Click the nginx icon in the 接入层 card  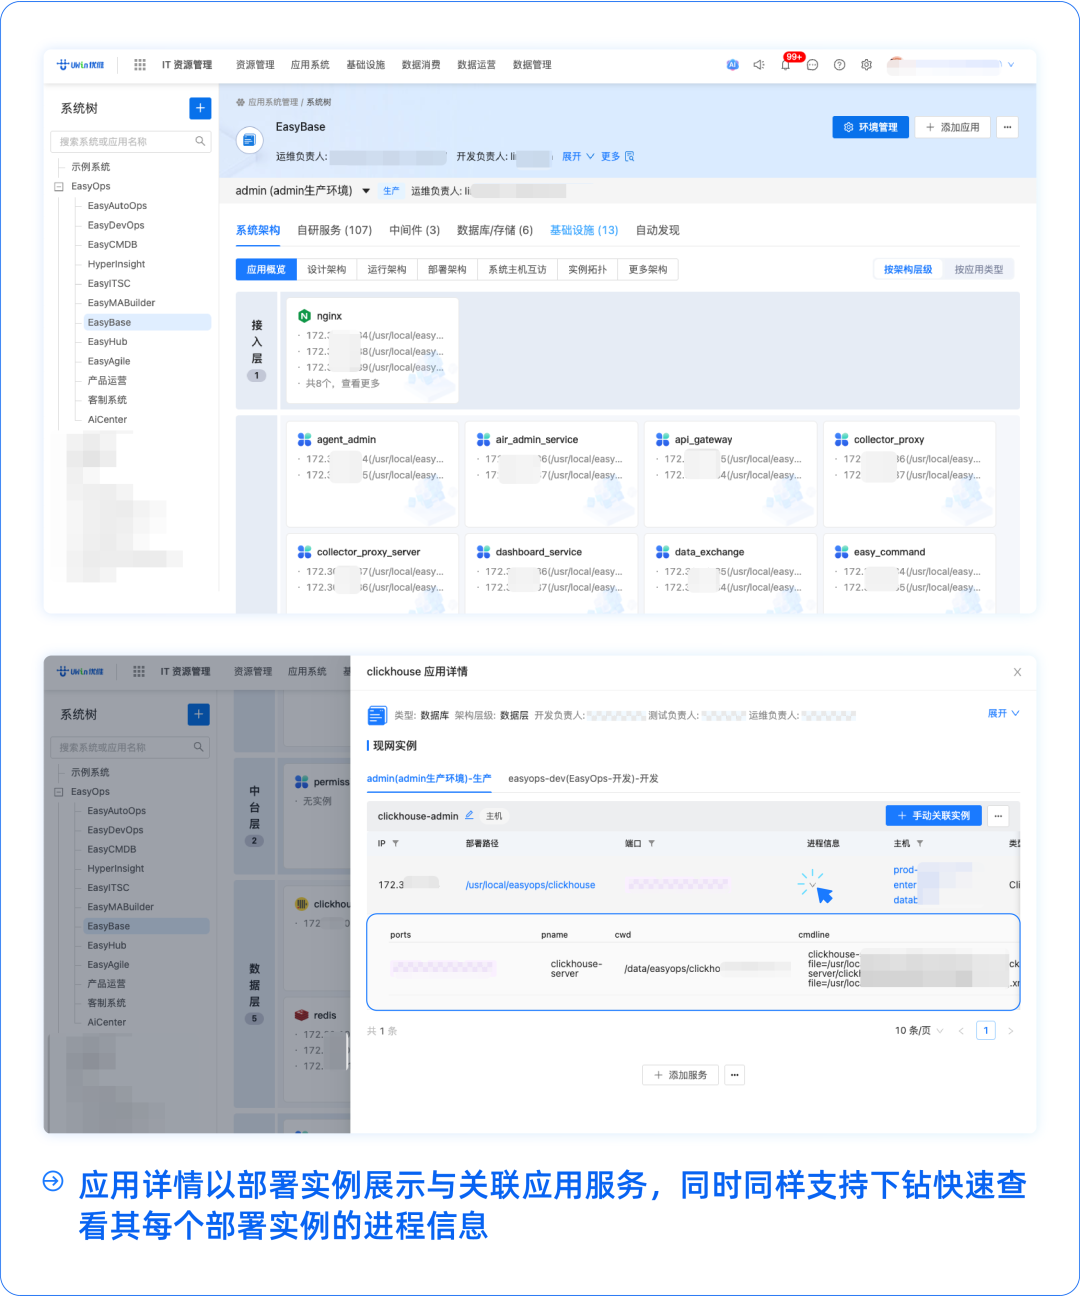point(304,316)
